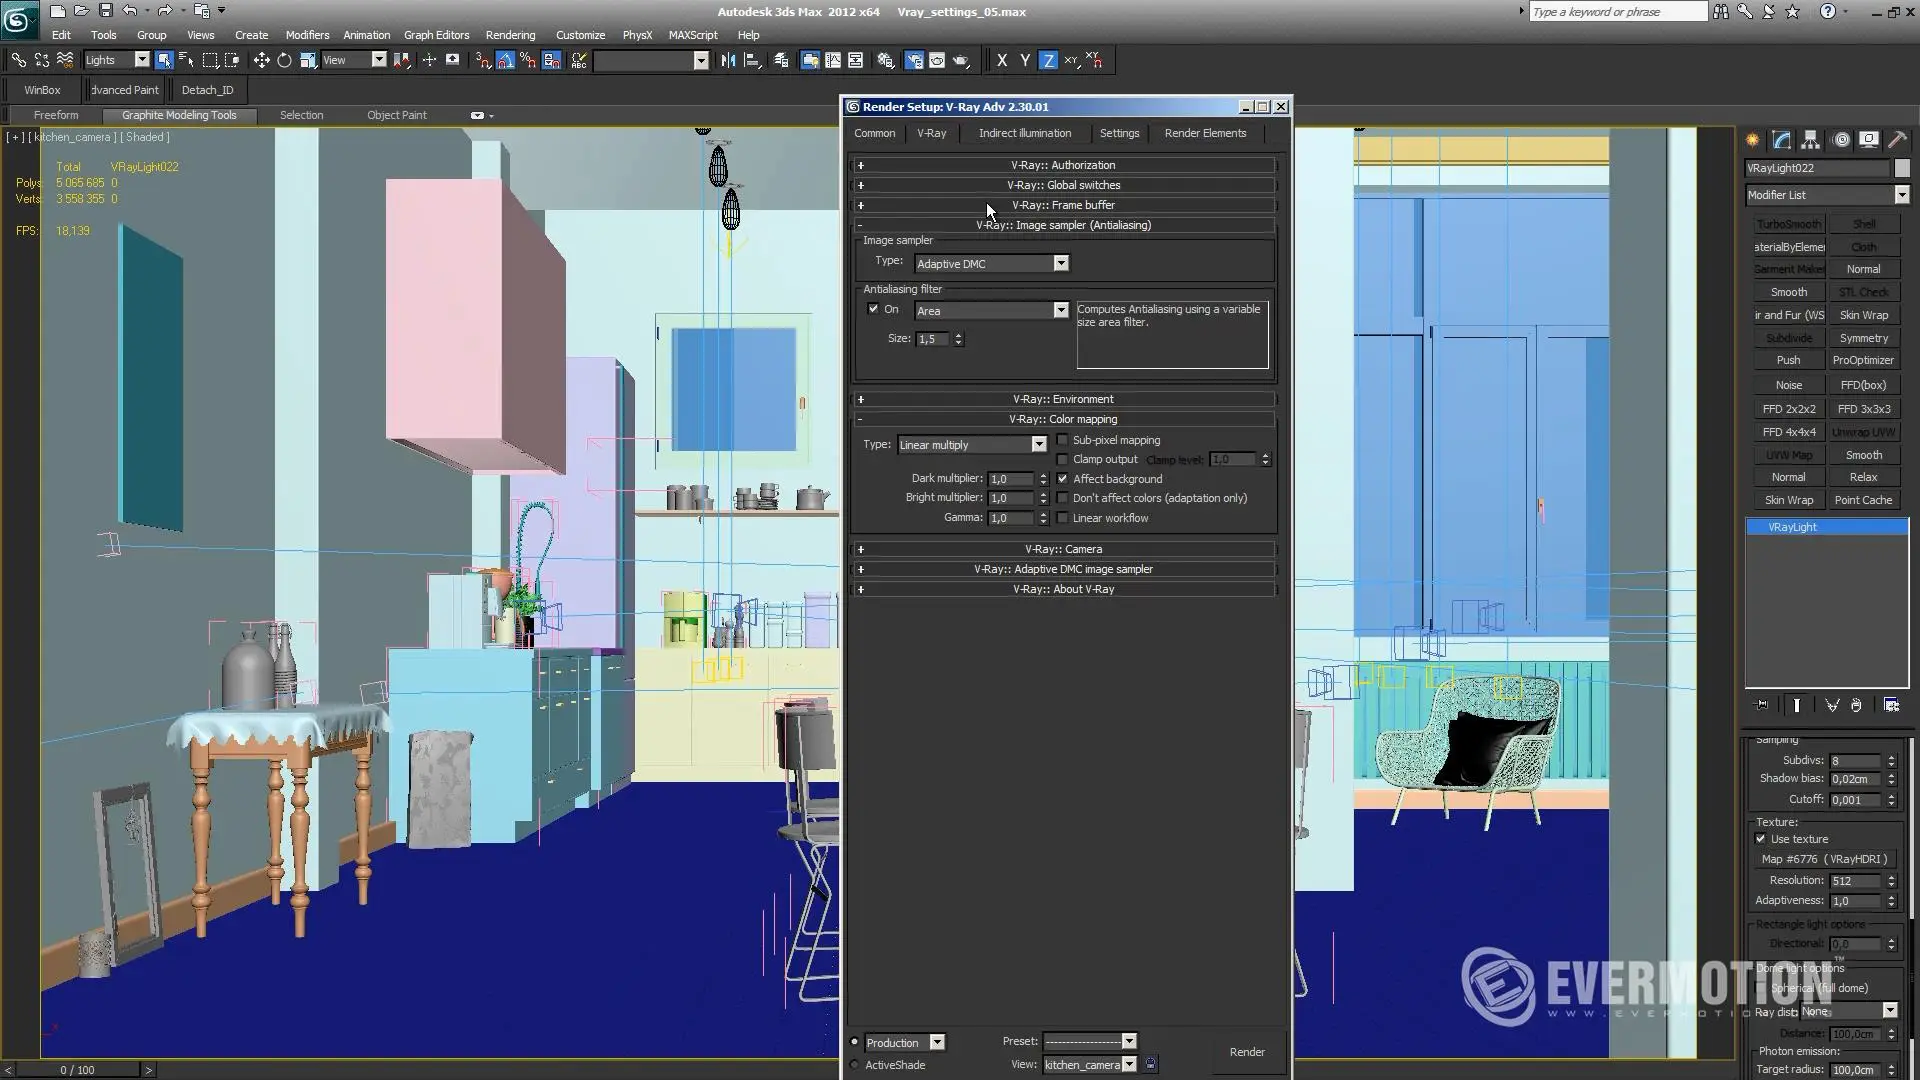Click the Pin Stack icon

click(x=1762, y=705)
